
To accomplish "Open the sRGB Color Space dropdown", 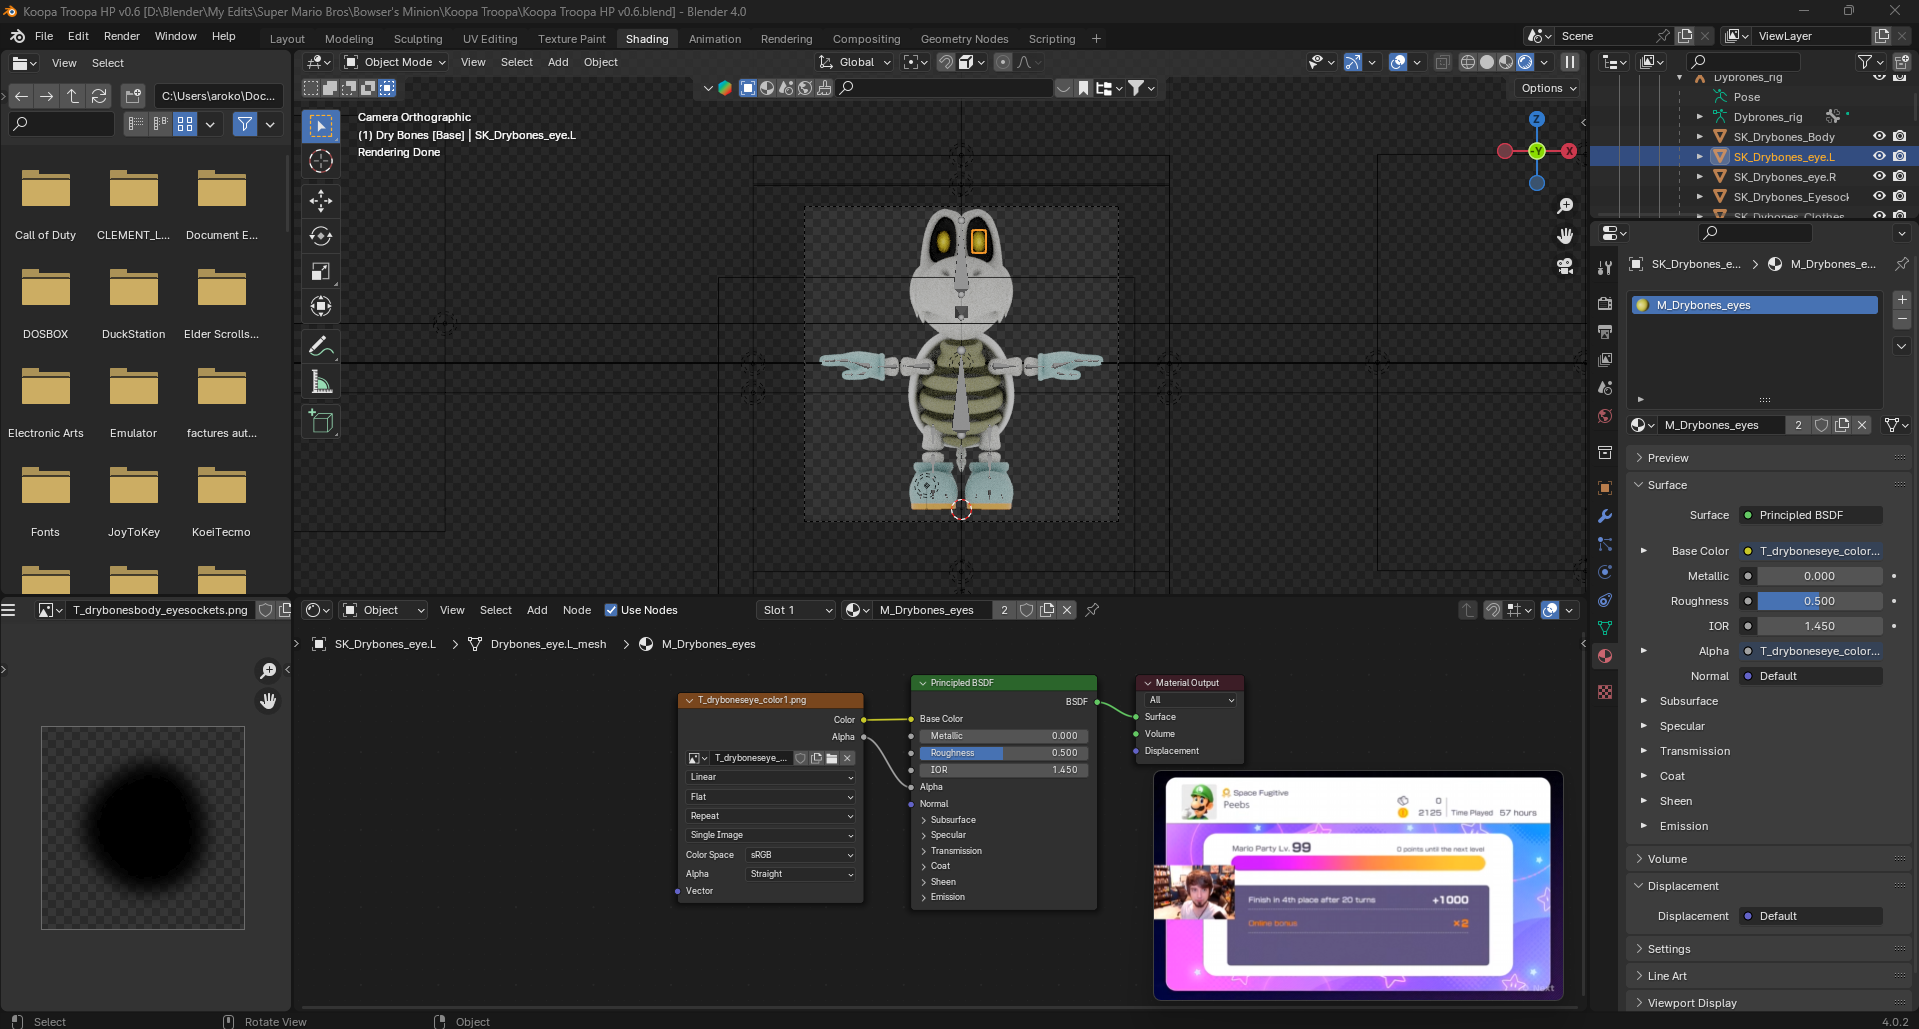I will tap(801, 855).
